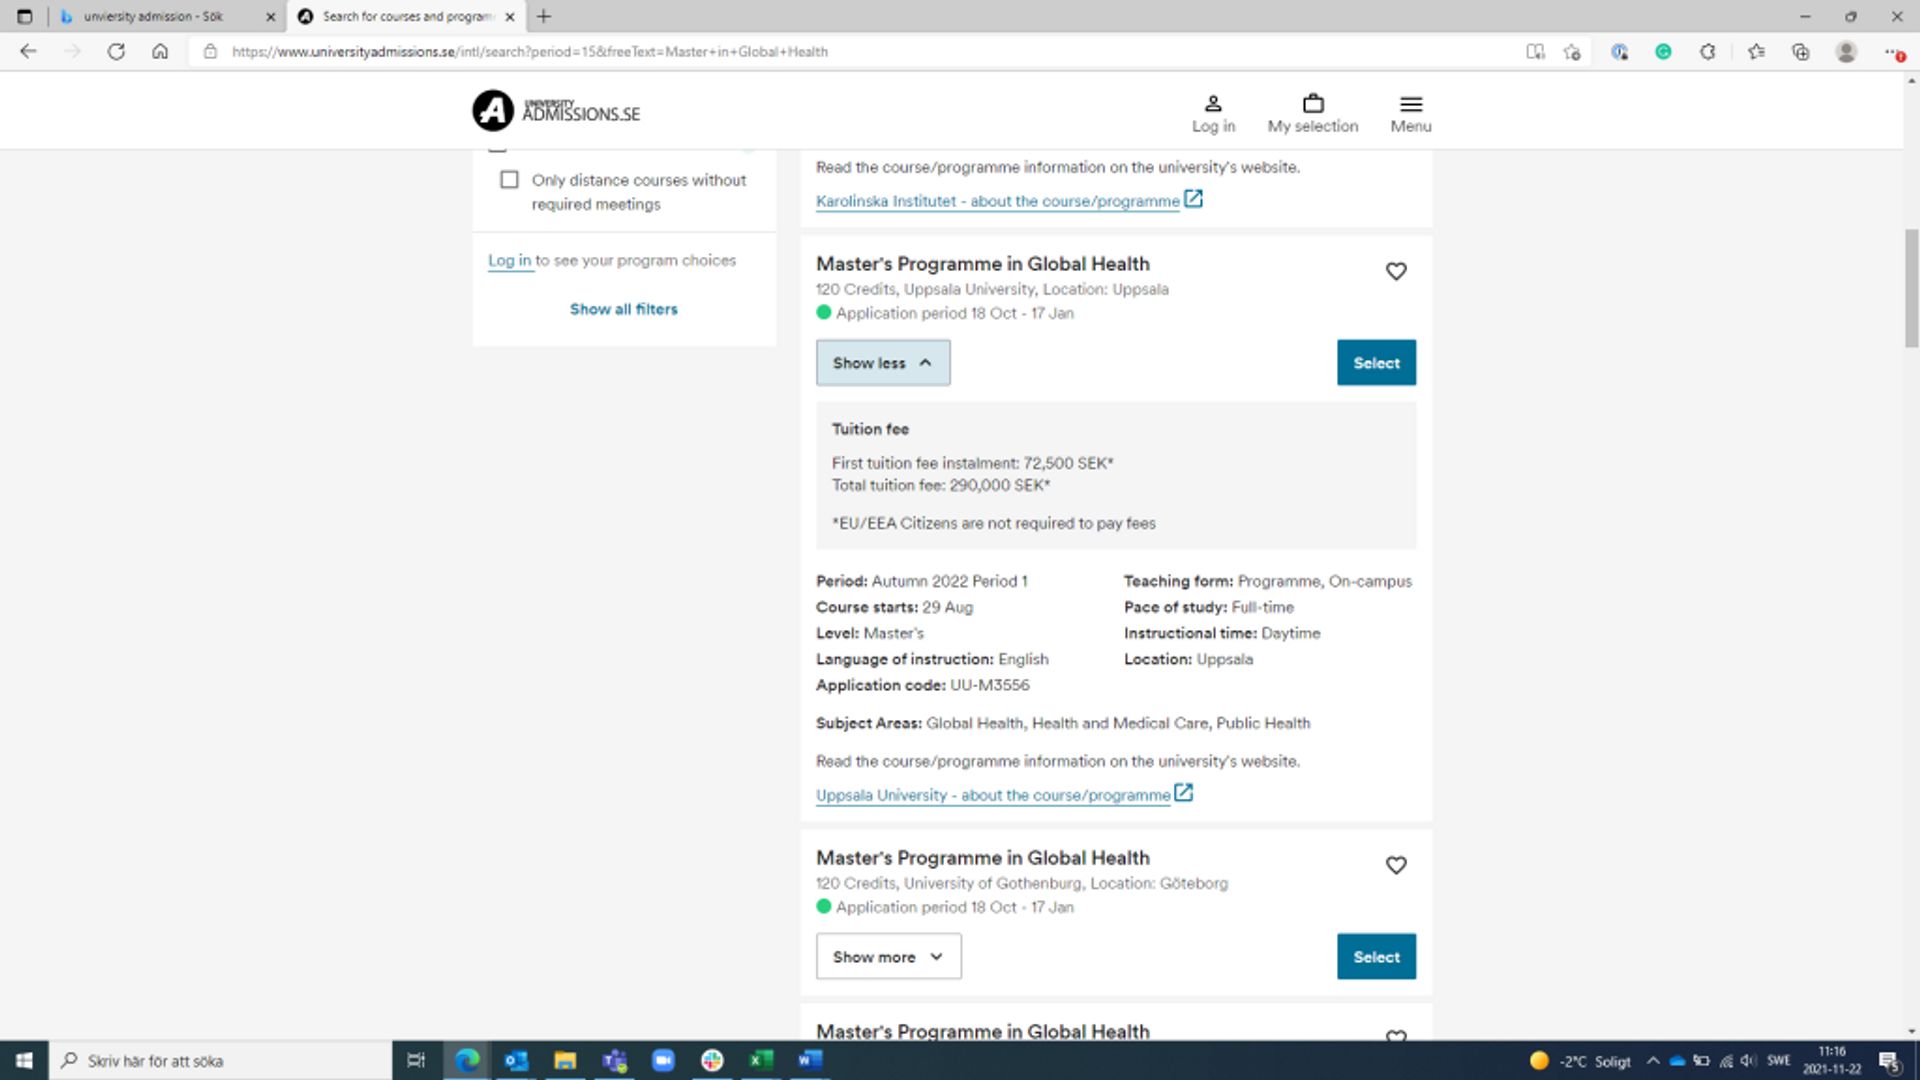Open the browser profile avatar
The height and width of the screenshot is (1080, 1920).
pos(1846,52)
